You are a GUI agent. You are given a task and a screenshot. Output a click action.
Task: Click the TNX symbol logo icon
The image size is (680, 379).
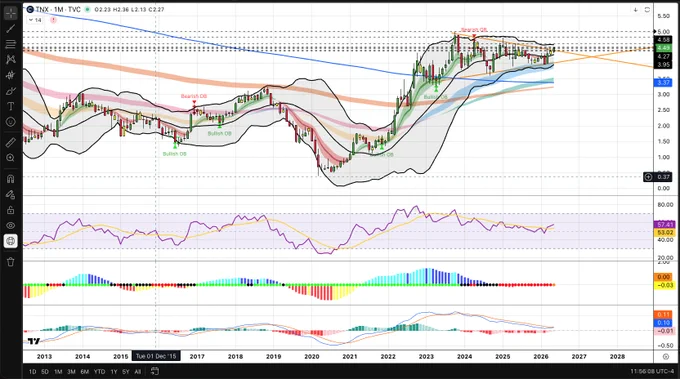click(x=30, y=9)
